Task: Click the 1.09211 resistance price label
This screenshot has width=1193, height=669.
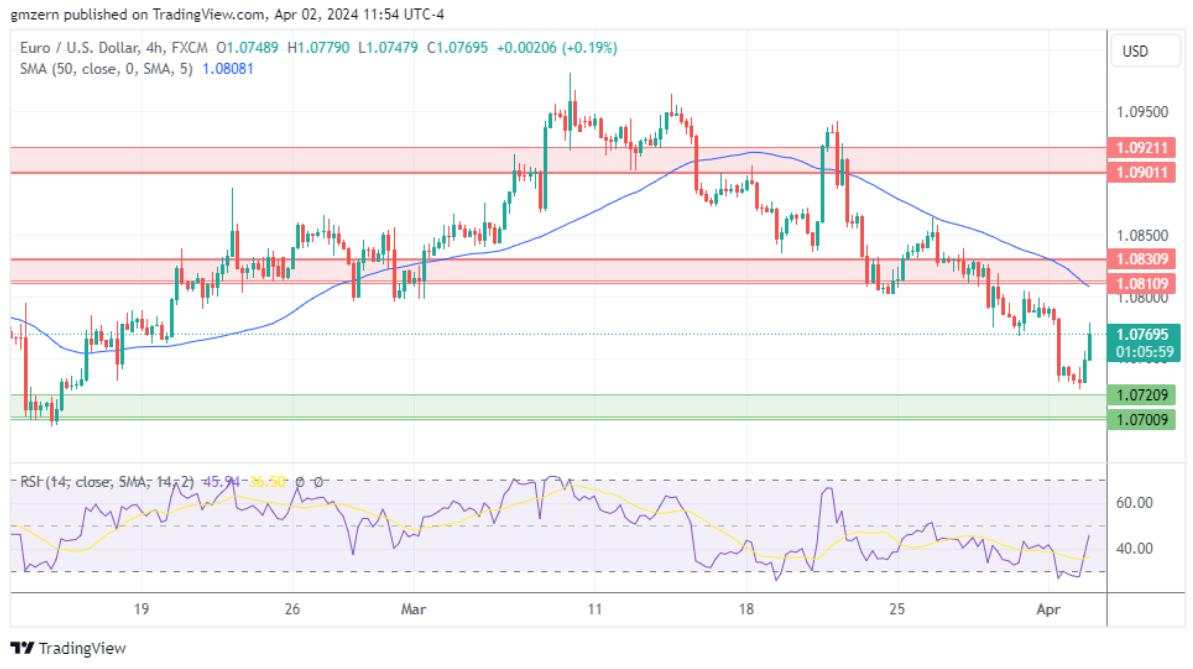Action: (x=1142, y=148)
